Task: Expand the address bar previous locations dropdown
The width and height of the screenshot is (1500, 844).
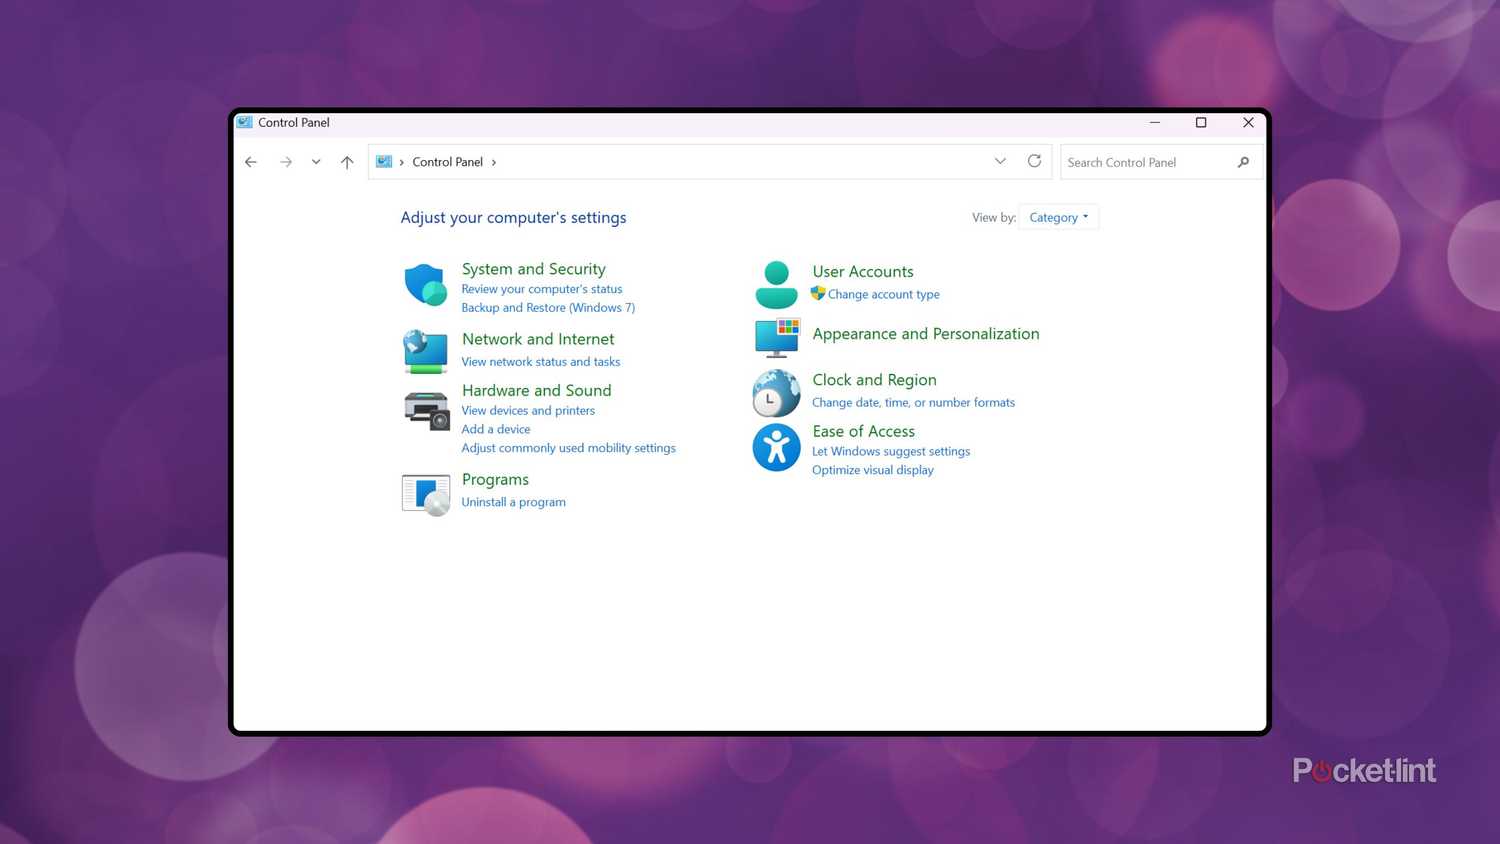Action: point(1000,161)
